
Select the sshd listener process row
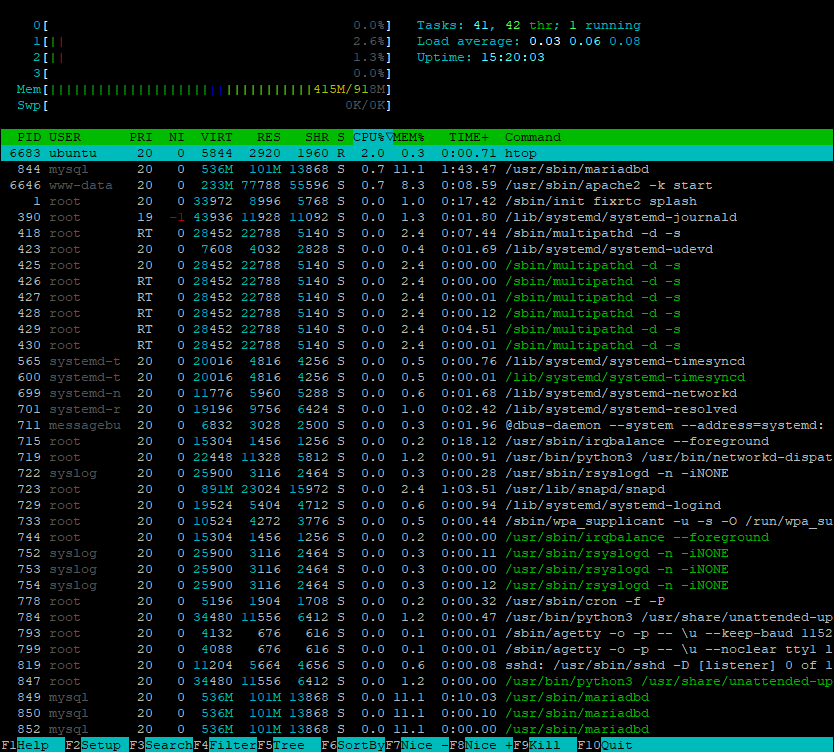tap(417, 665)
